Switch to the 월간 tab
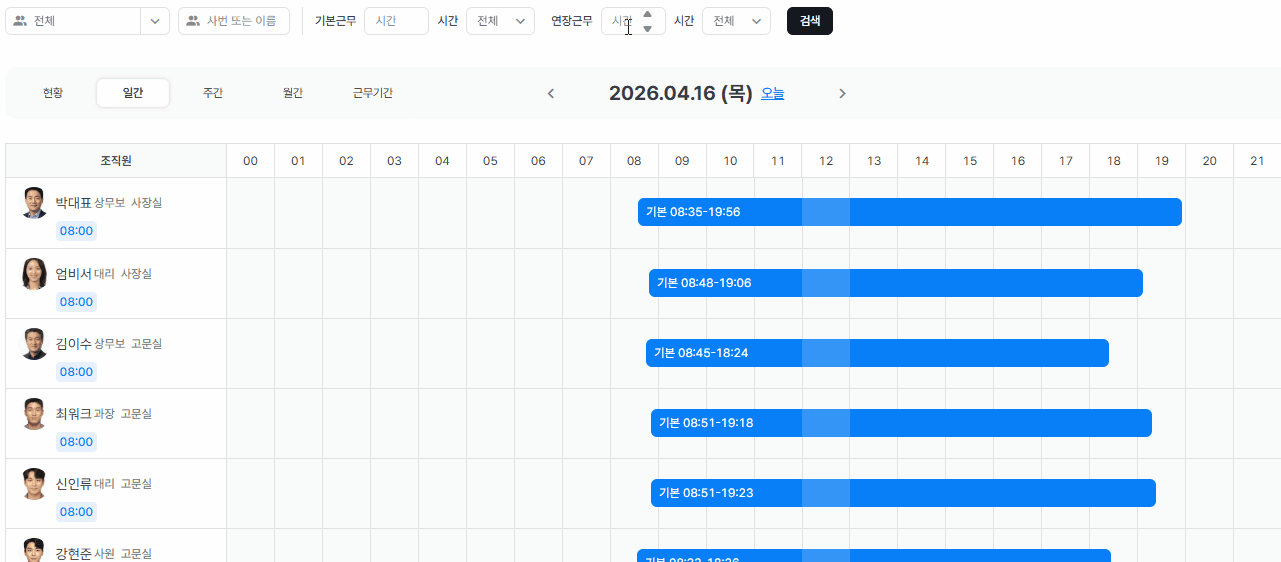 (293, 93)
